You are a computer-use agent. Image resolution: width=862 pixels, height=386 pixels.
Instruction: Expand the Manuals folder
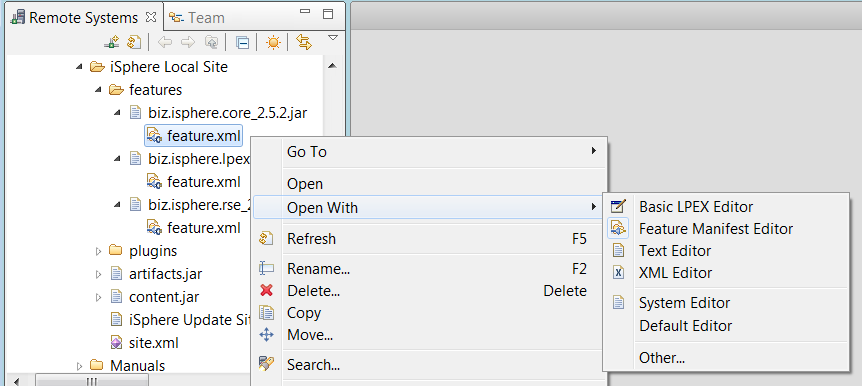pos(79,366)
